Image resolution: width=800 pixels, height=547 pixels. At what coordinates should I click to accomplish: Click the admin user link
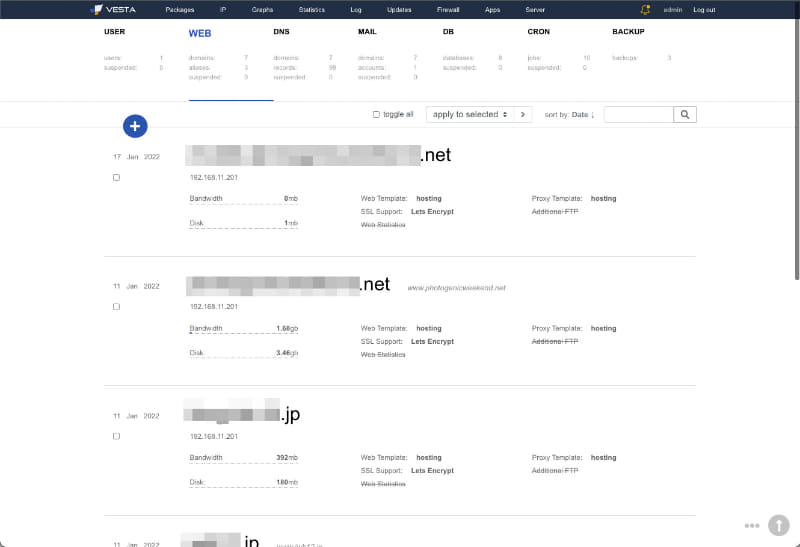672,10
